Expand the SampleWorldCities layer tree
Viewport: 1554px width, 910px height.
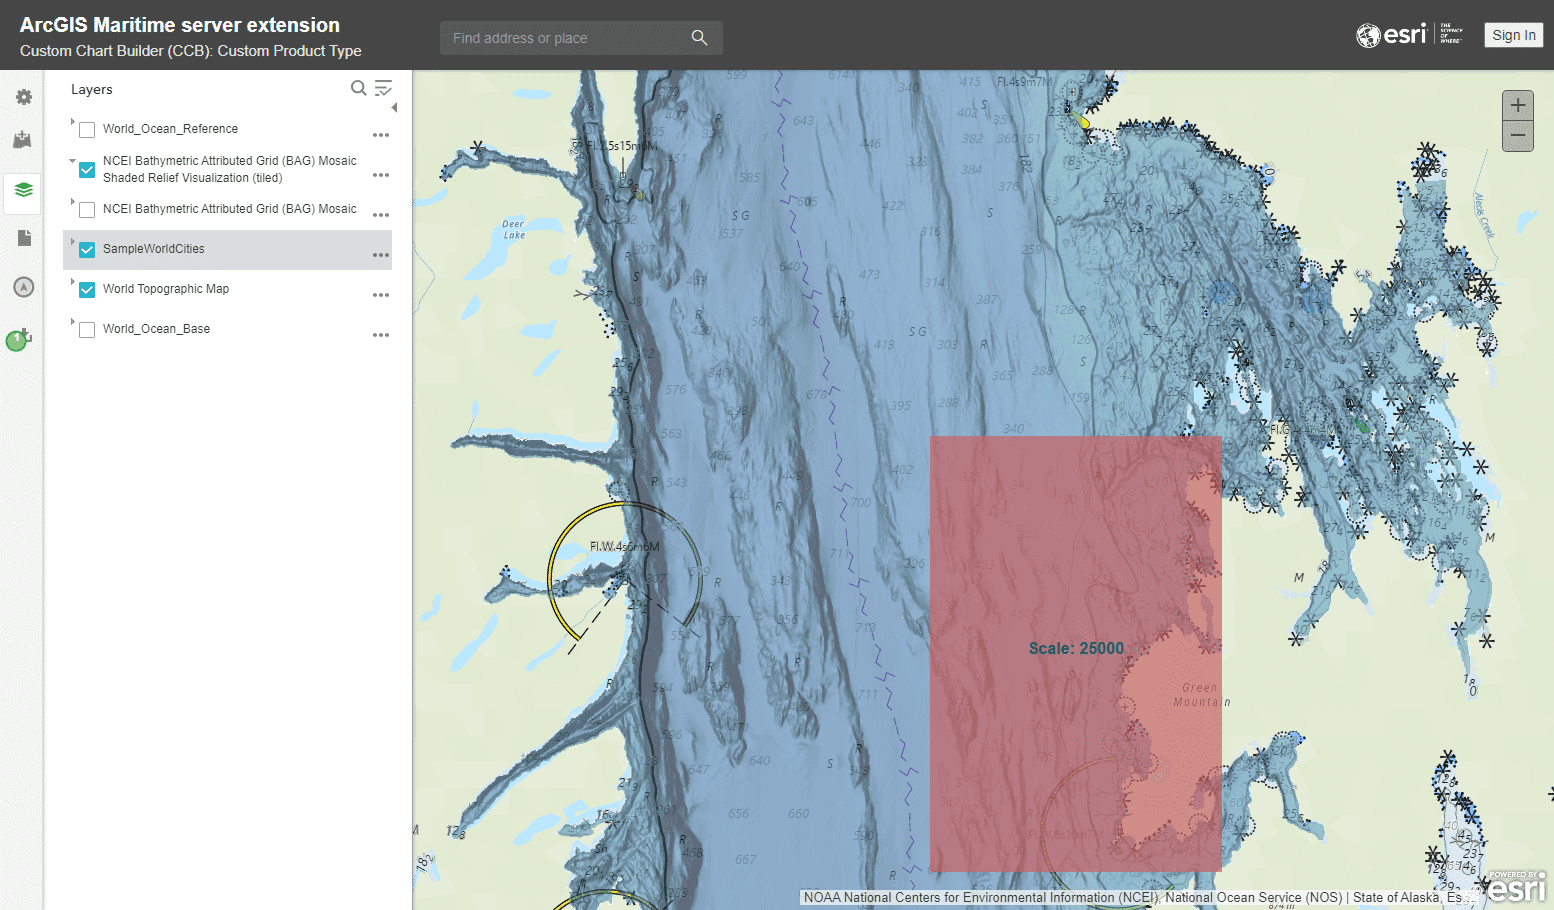pos(72,241)
